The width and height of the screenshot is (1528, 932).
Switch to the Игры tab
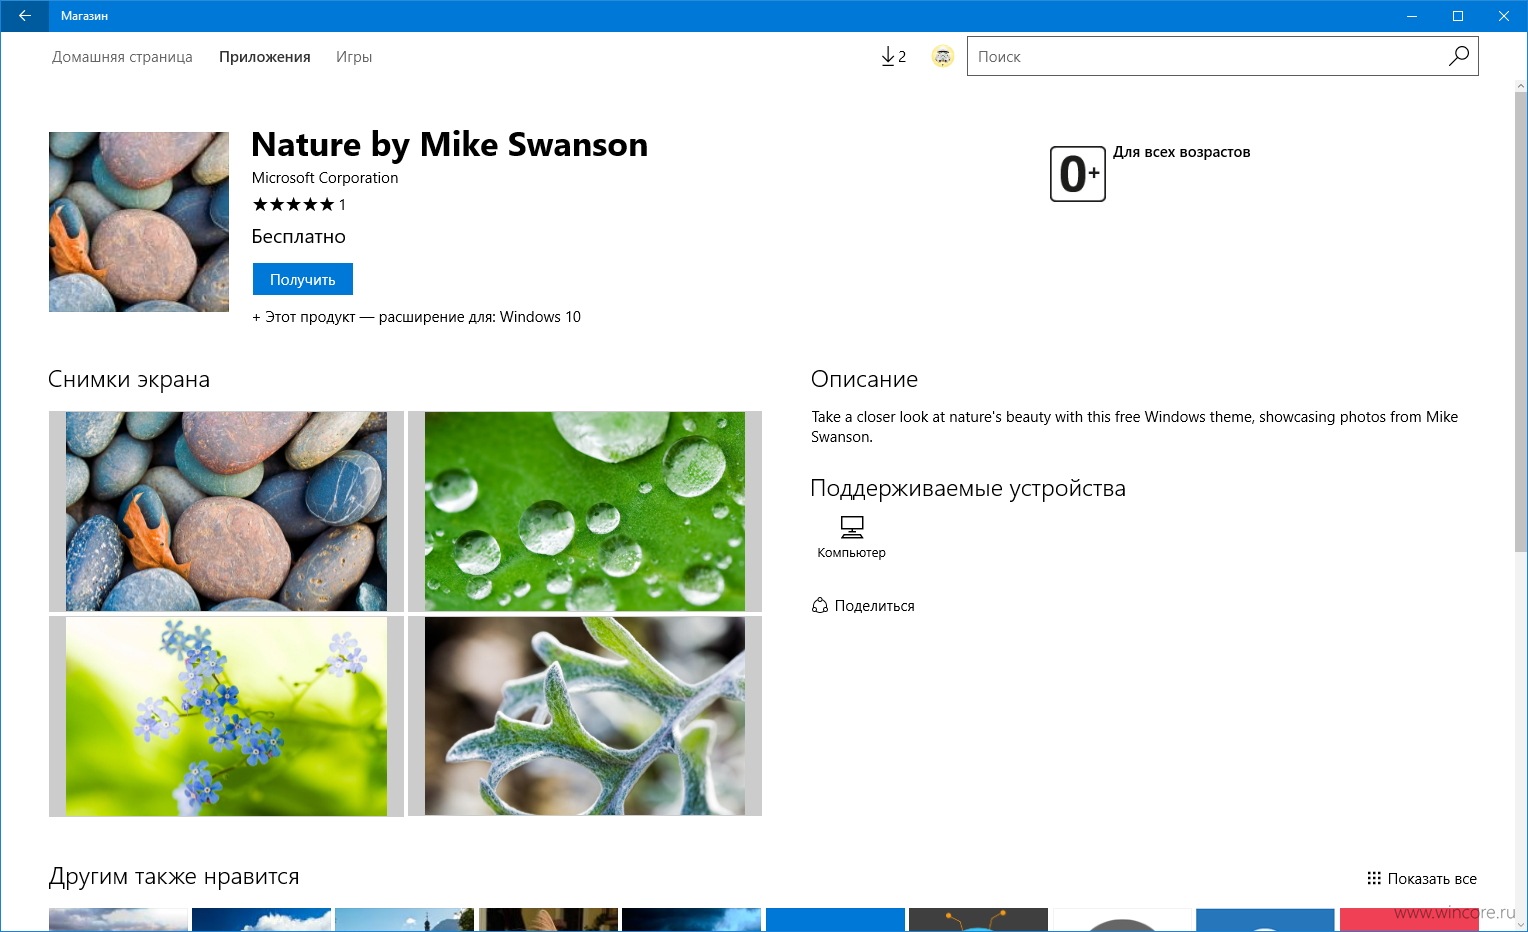pos(354,57)
